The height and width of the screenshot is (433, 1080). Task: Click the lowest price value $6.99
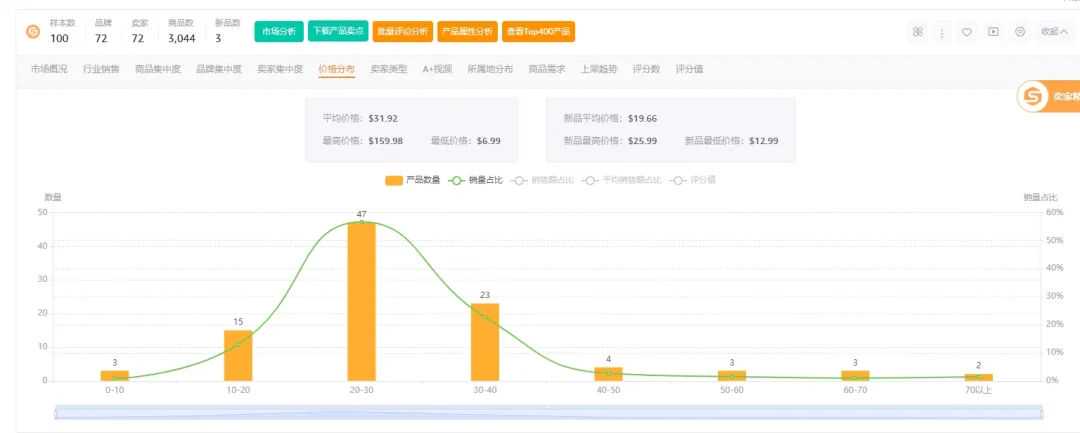coord(488,140)
